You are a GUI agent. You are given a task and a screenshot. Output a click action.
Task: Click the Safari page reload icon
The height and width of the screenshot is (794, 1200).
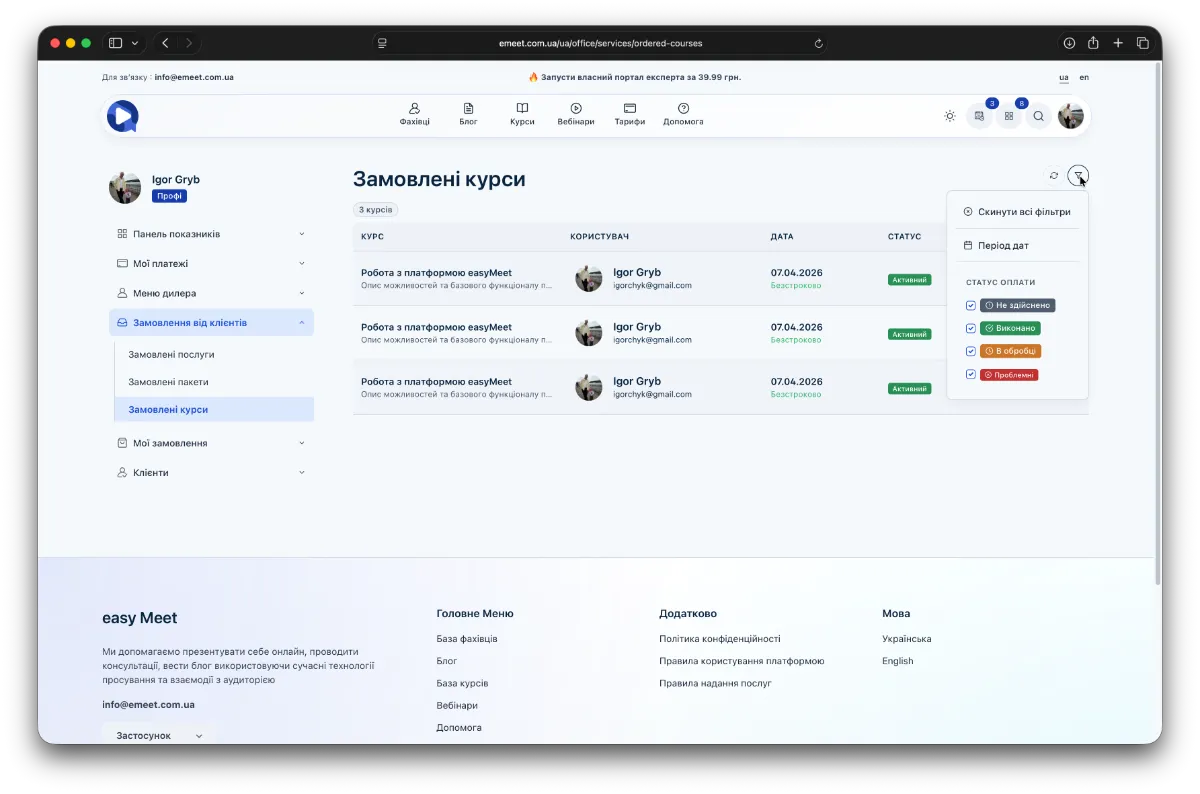tap(819, 43)
